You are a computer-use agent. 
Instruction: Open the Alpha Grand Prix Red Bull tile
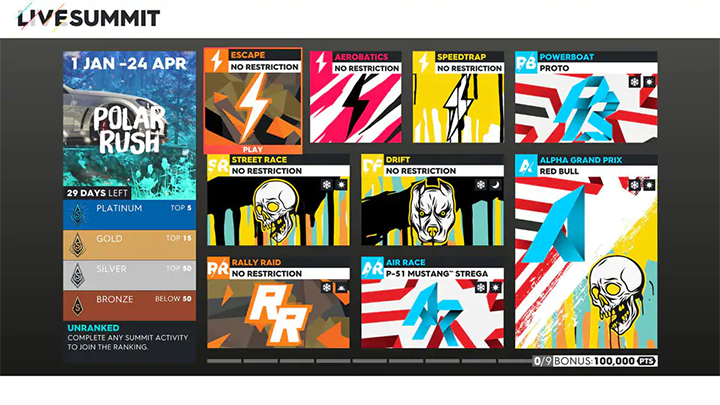pyautogui.click(x=586, y=252)
